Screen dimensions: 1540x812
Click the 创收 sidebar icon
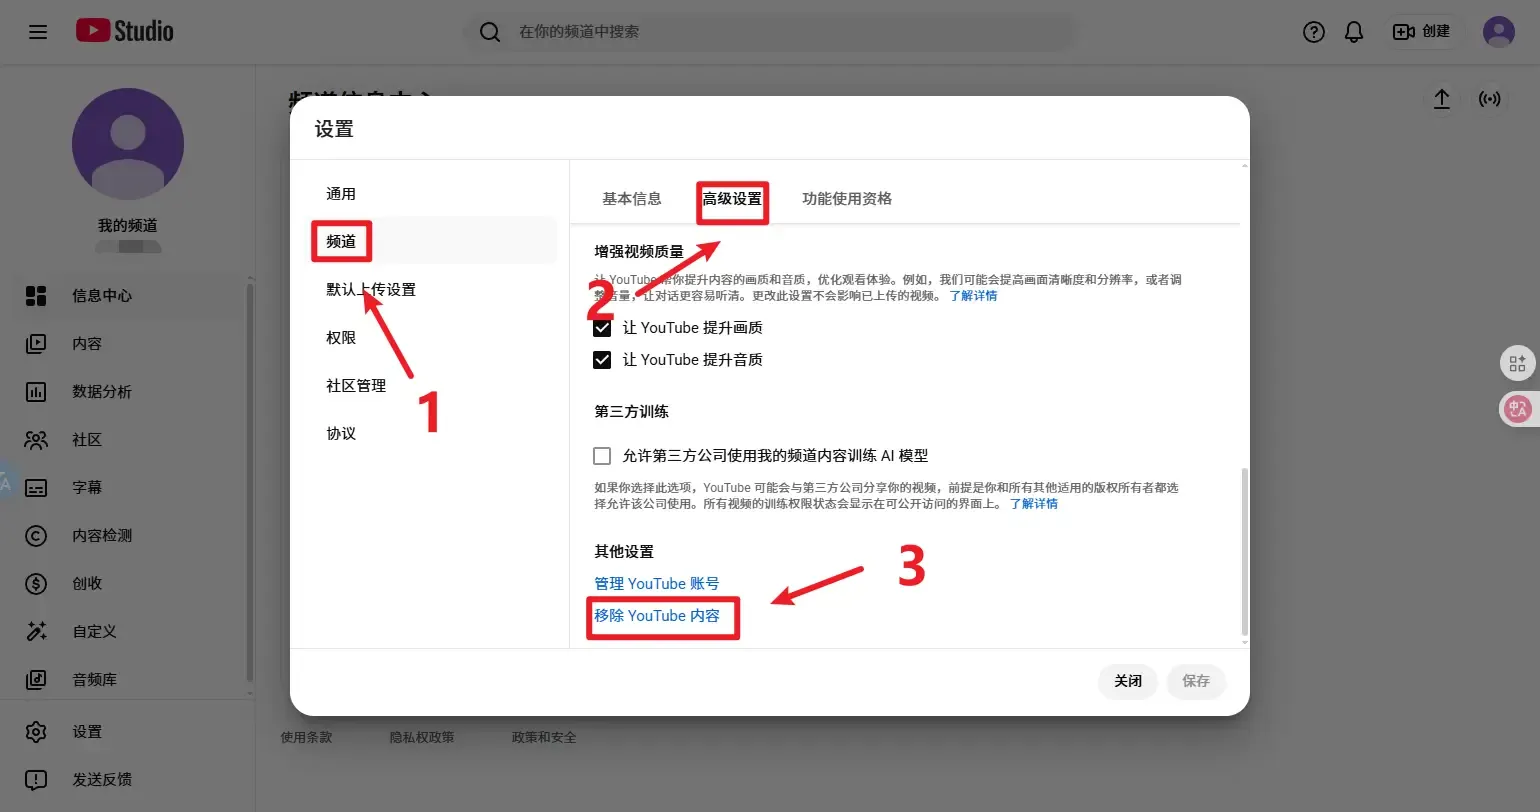click(x=37, y=583)
